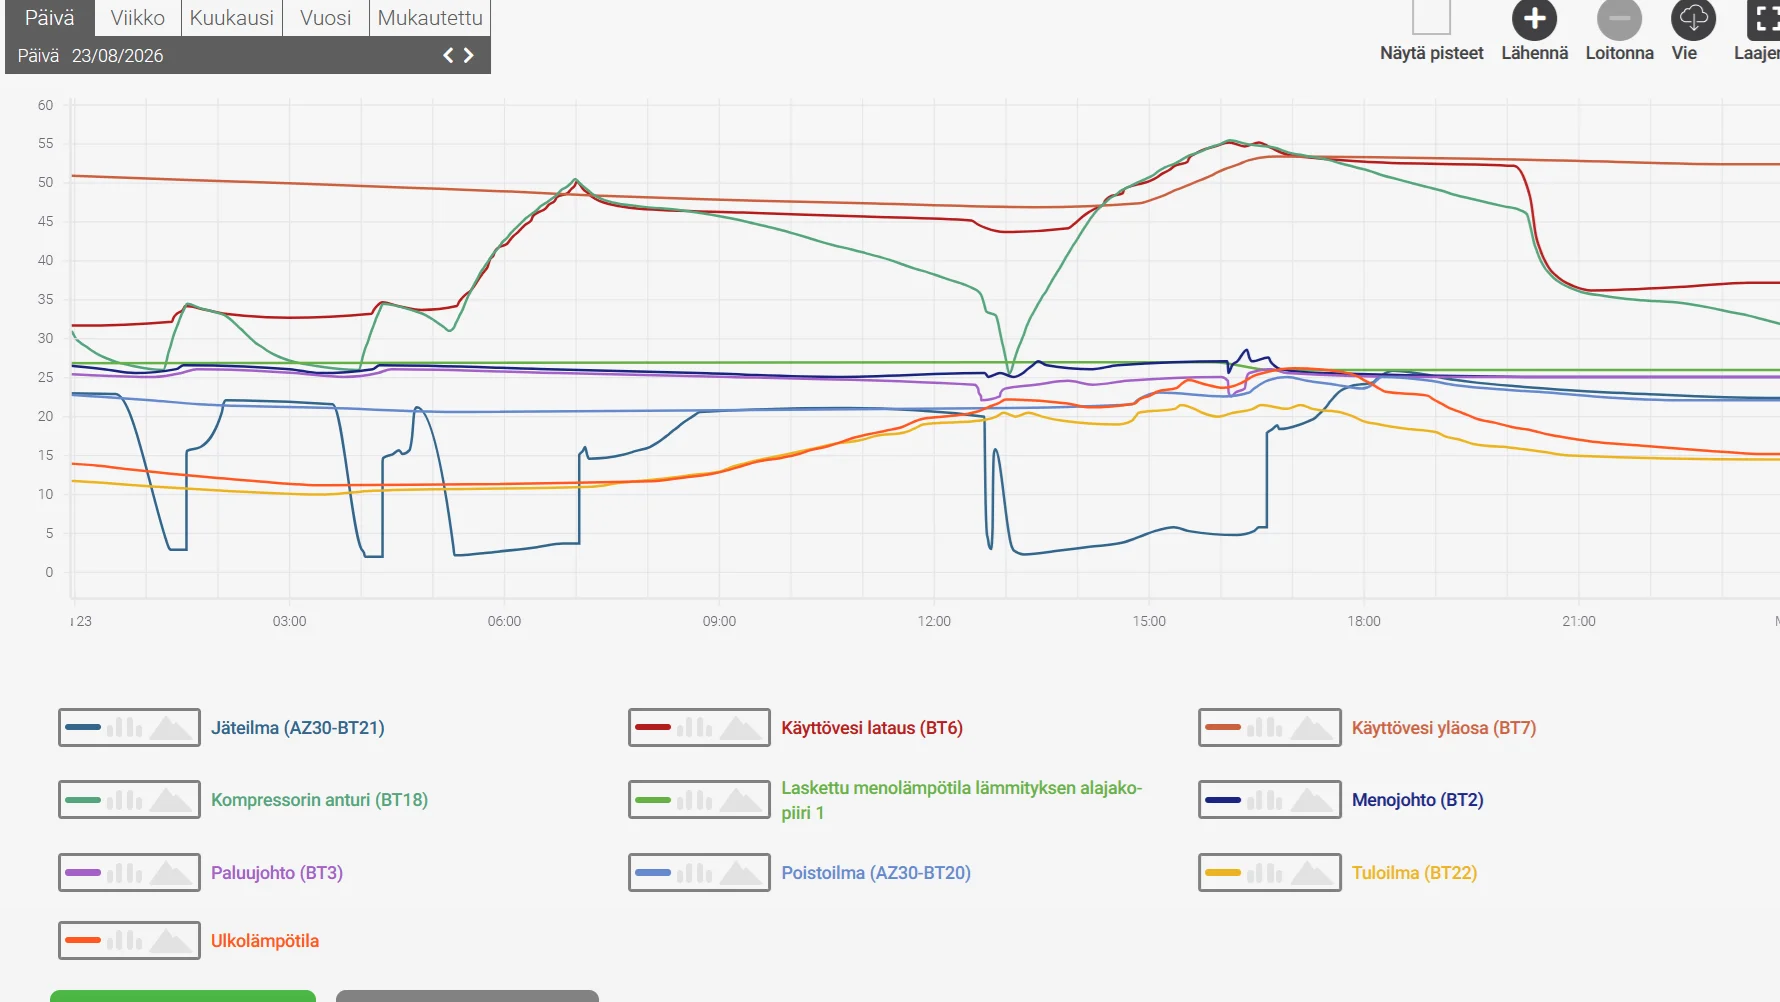This screenshot has height=1002, width=1780.
Task: Click the Käyttövesi lataus (BT6) label
Action: (872, 728)
